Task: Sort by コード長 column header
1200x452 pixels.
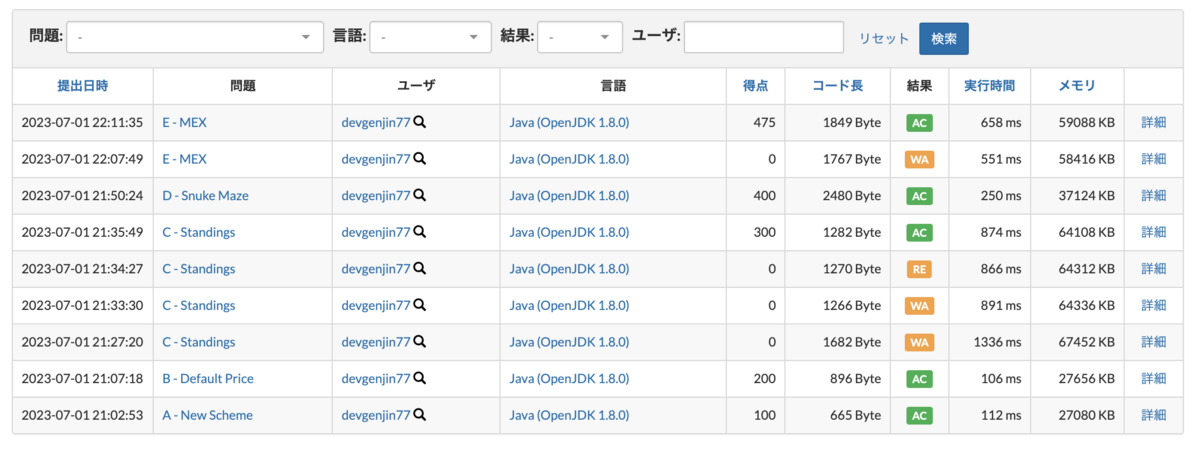Action: 838,86
